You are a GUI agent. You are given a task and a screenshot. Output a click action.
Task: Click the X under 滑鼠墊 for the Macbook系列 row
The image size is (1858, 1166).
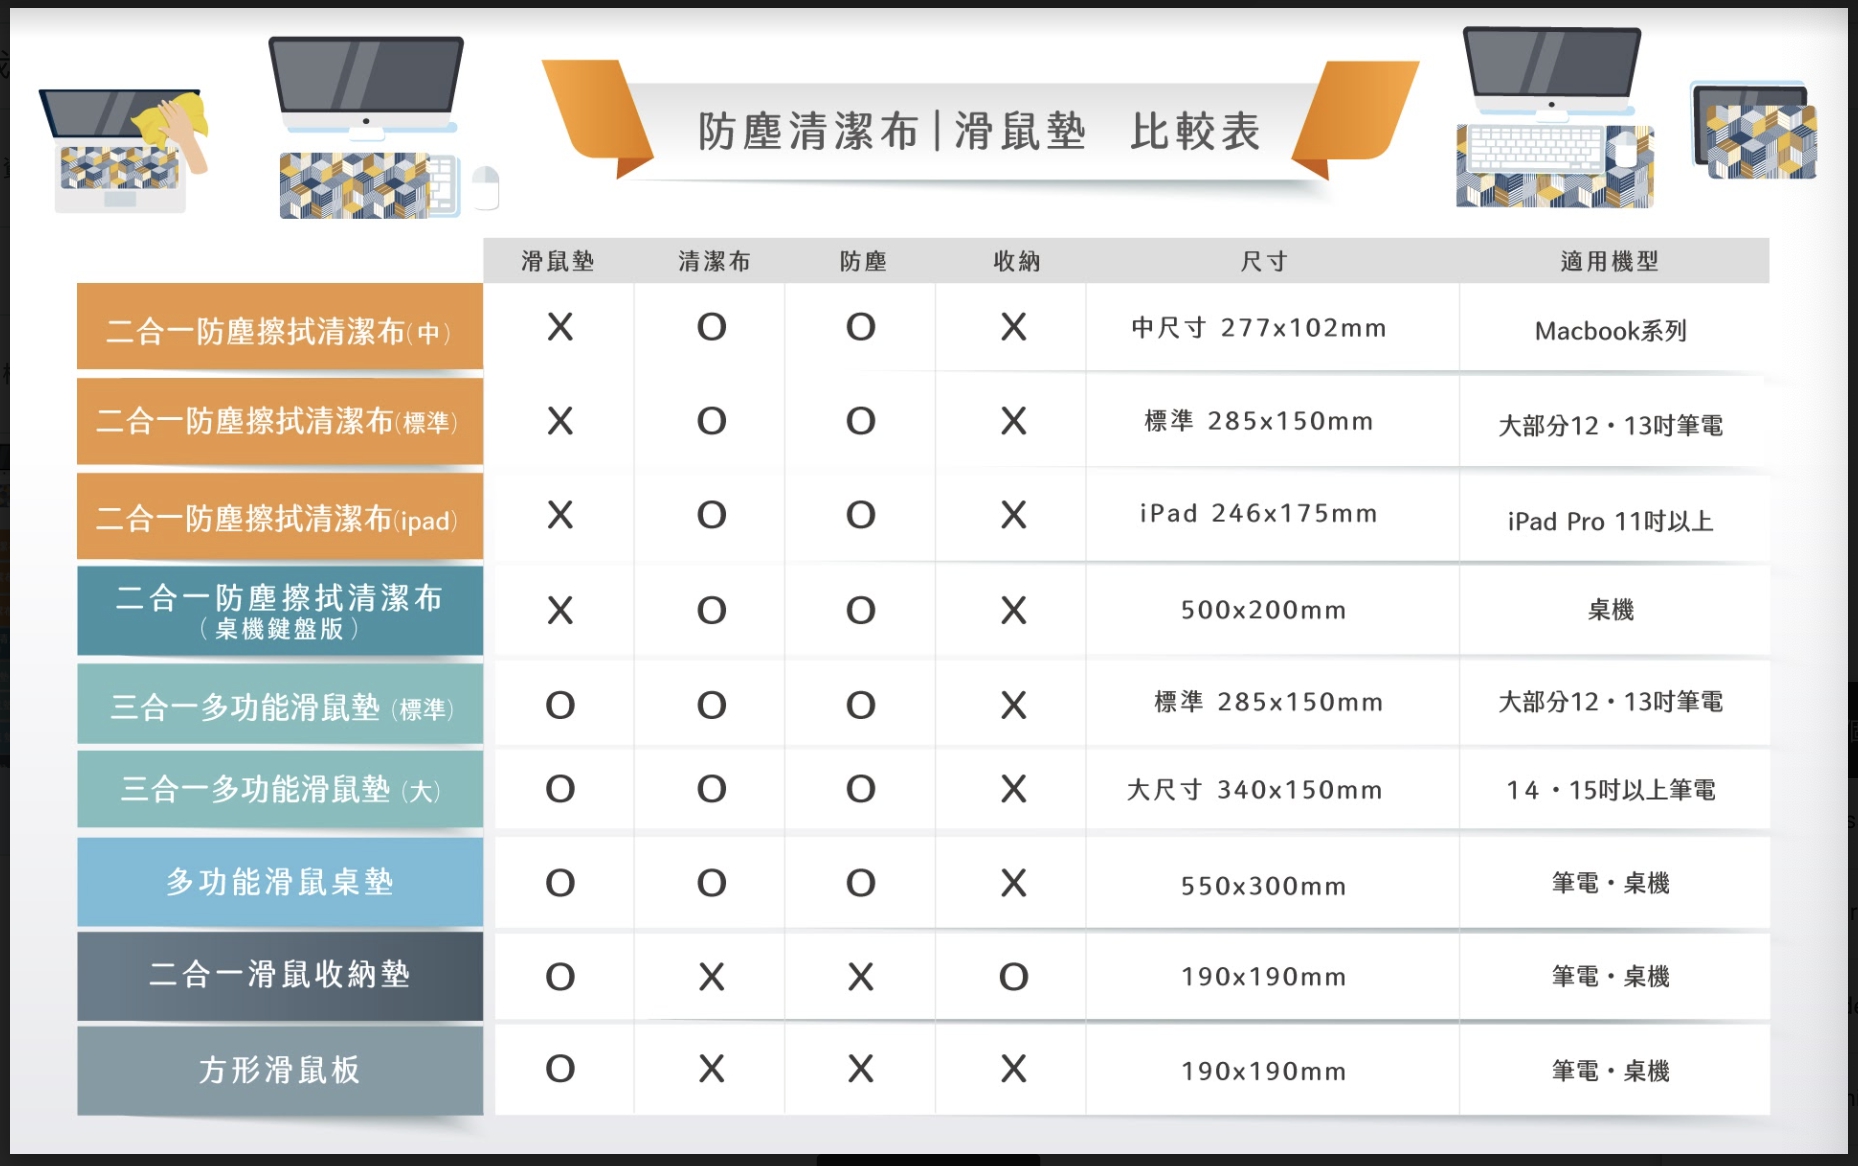tap(560, 327)
